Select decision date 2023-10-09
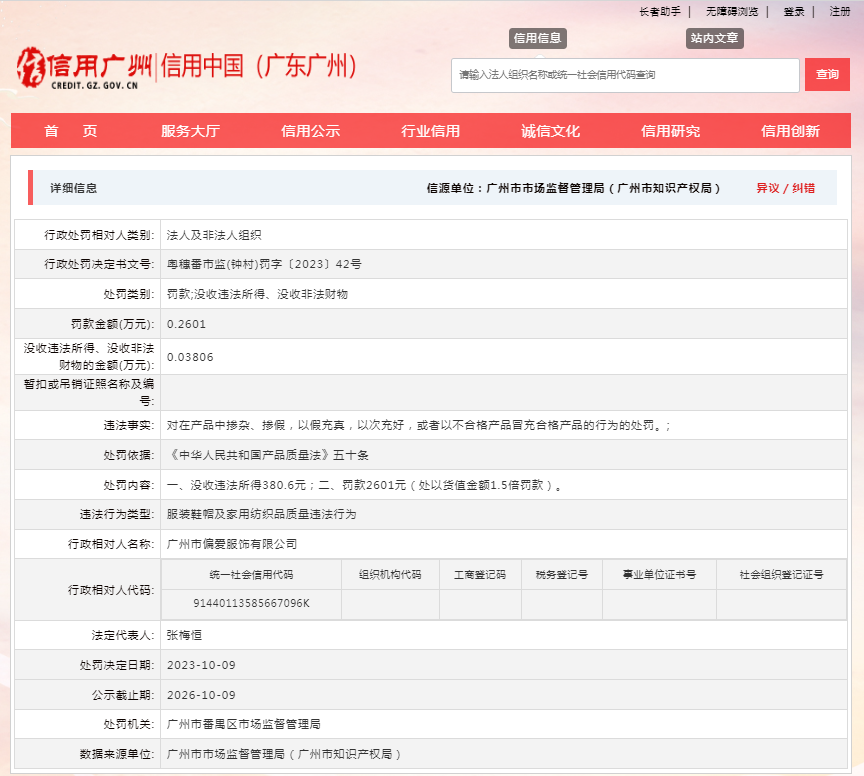This screenshot has height=776, width=864. tap(201, 665)
